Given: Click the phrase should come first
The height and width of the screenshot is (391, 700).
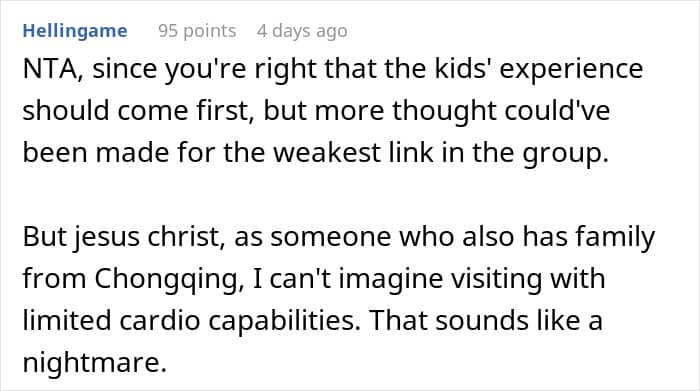Looking at the screenshot, I should 135,111.
